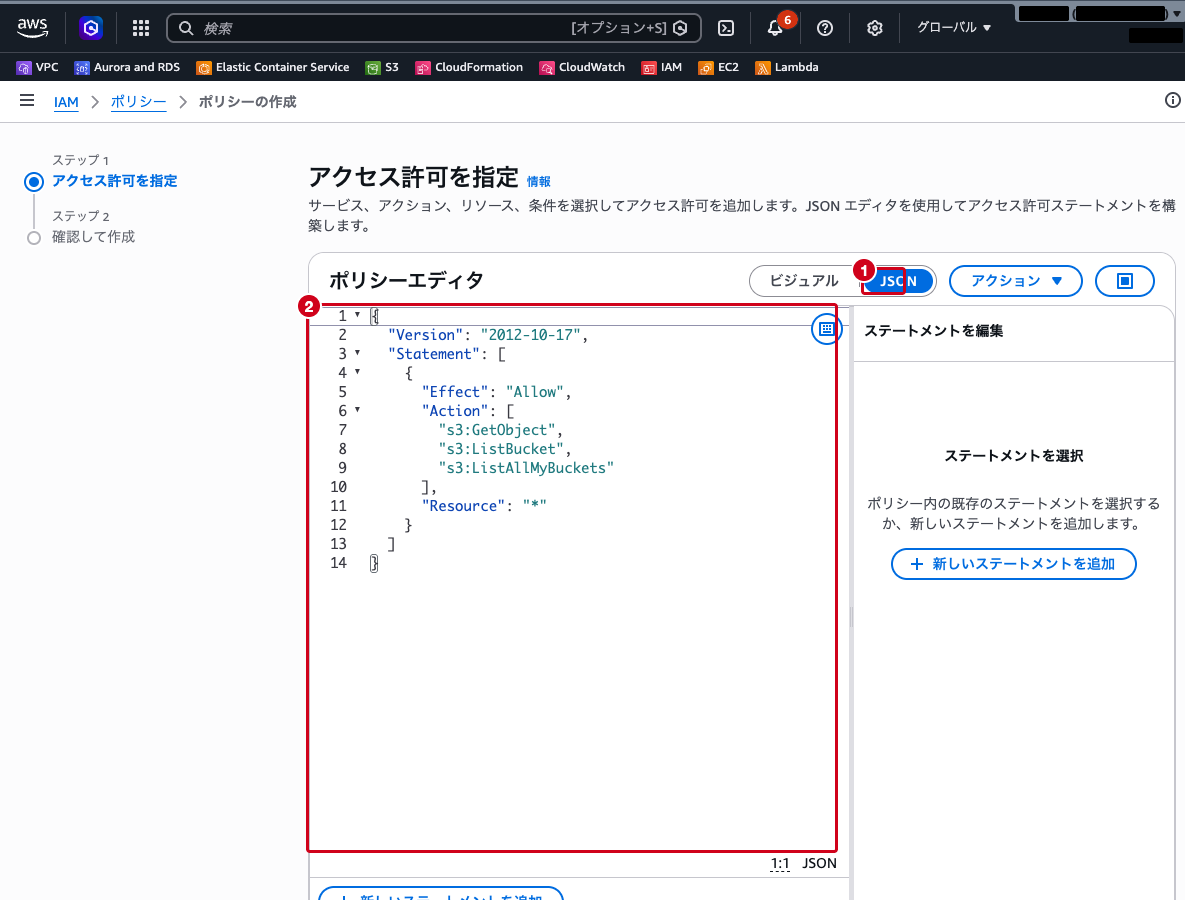Toggle the editor fullscreen square button
Image resolution: width=1185 pixels, height=900 pixels.
click(x=1125, y=281)
